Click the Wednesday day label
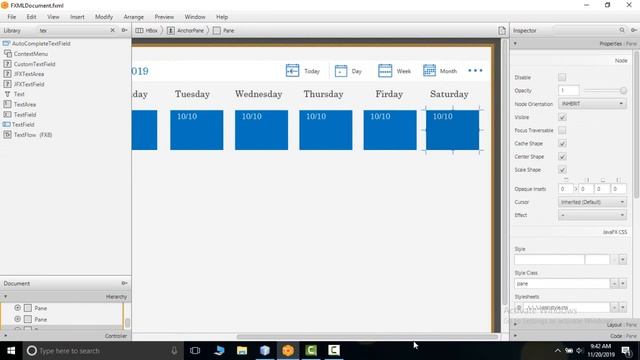This screenshot has height=360, width=640. [258, 94]
